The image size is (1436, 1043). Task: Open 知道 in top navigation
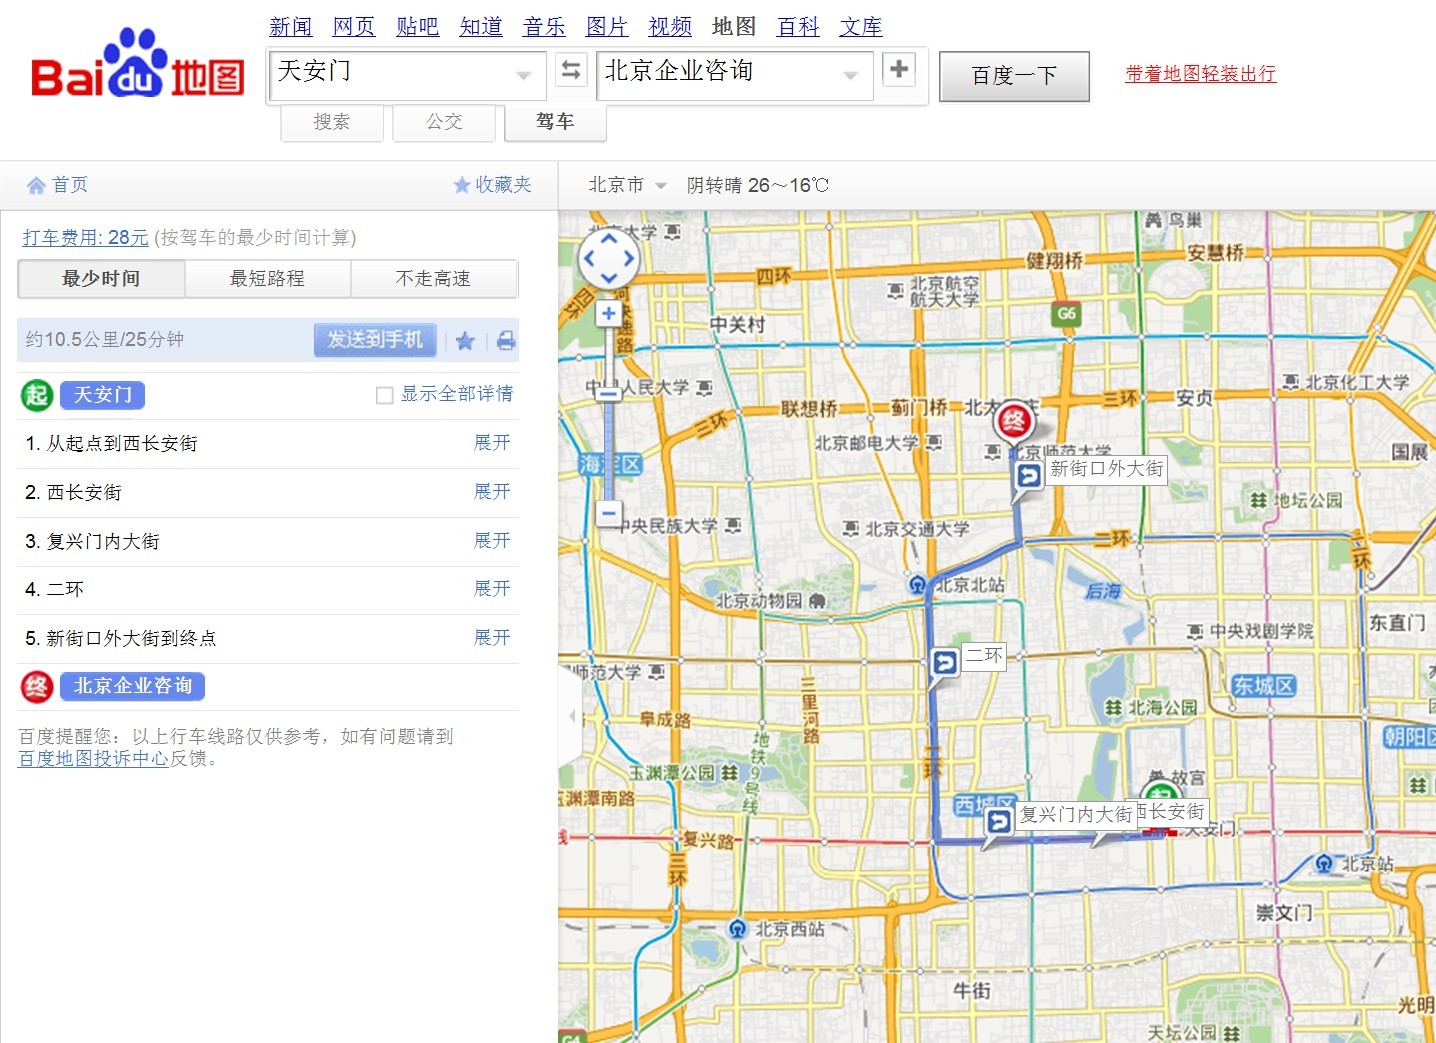pos(481,27)
